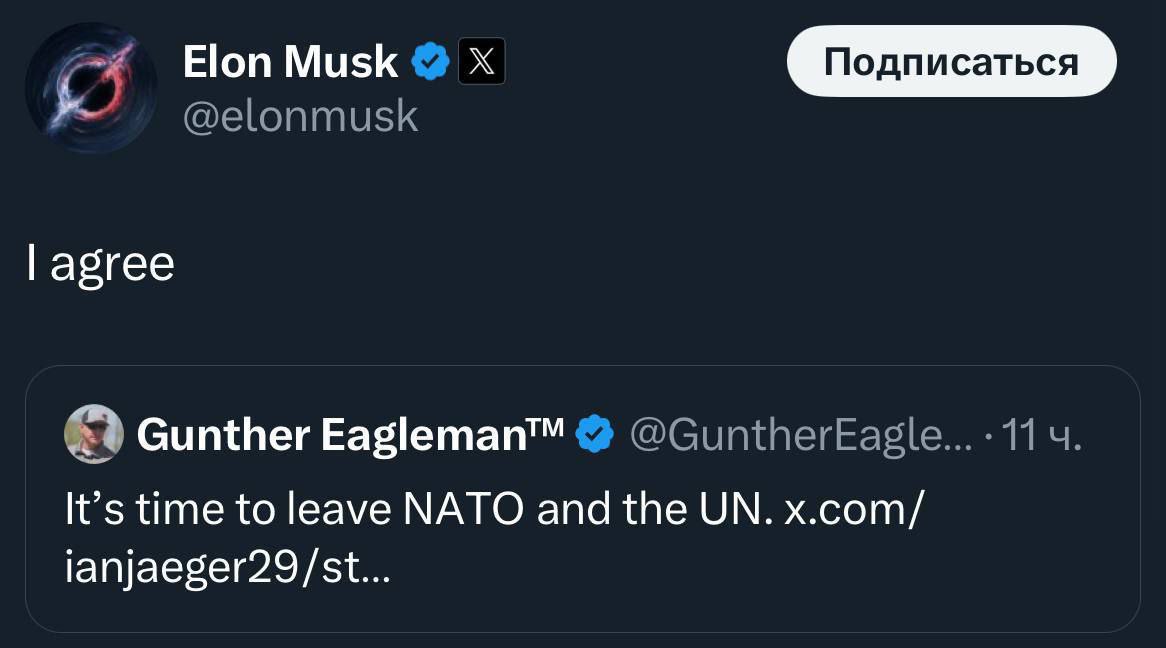Click the X affiliation badge icon
The height and width of the screenshot is (648, 1166).
tap(481, 62)
